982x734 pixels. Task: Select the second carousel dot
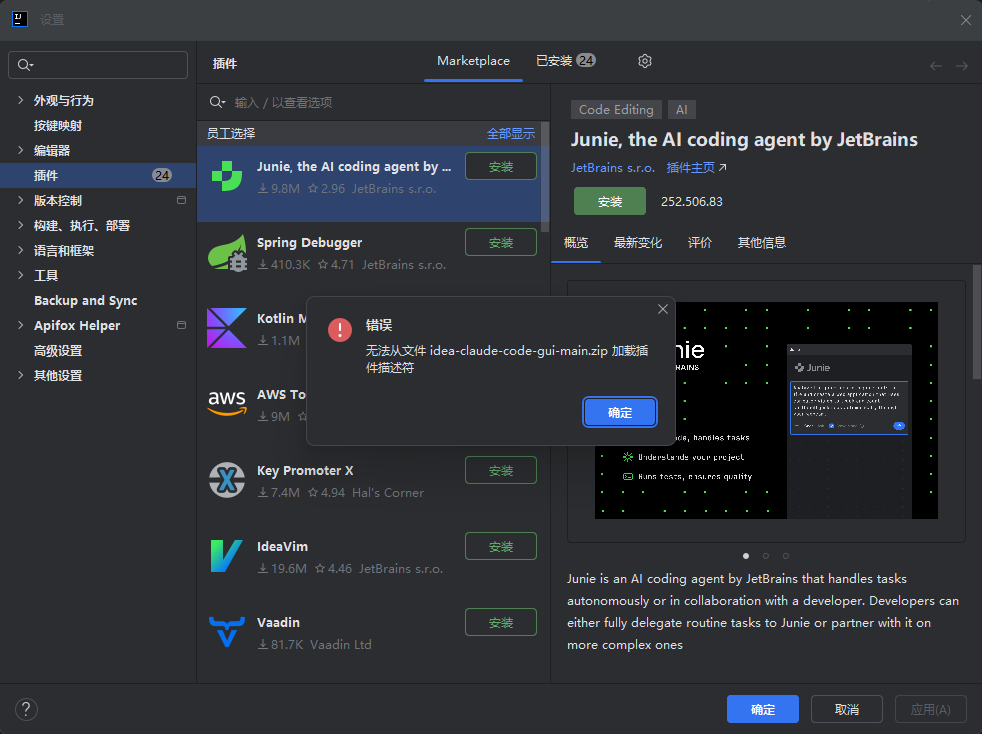(x=765, y=556)
